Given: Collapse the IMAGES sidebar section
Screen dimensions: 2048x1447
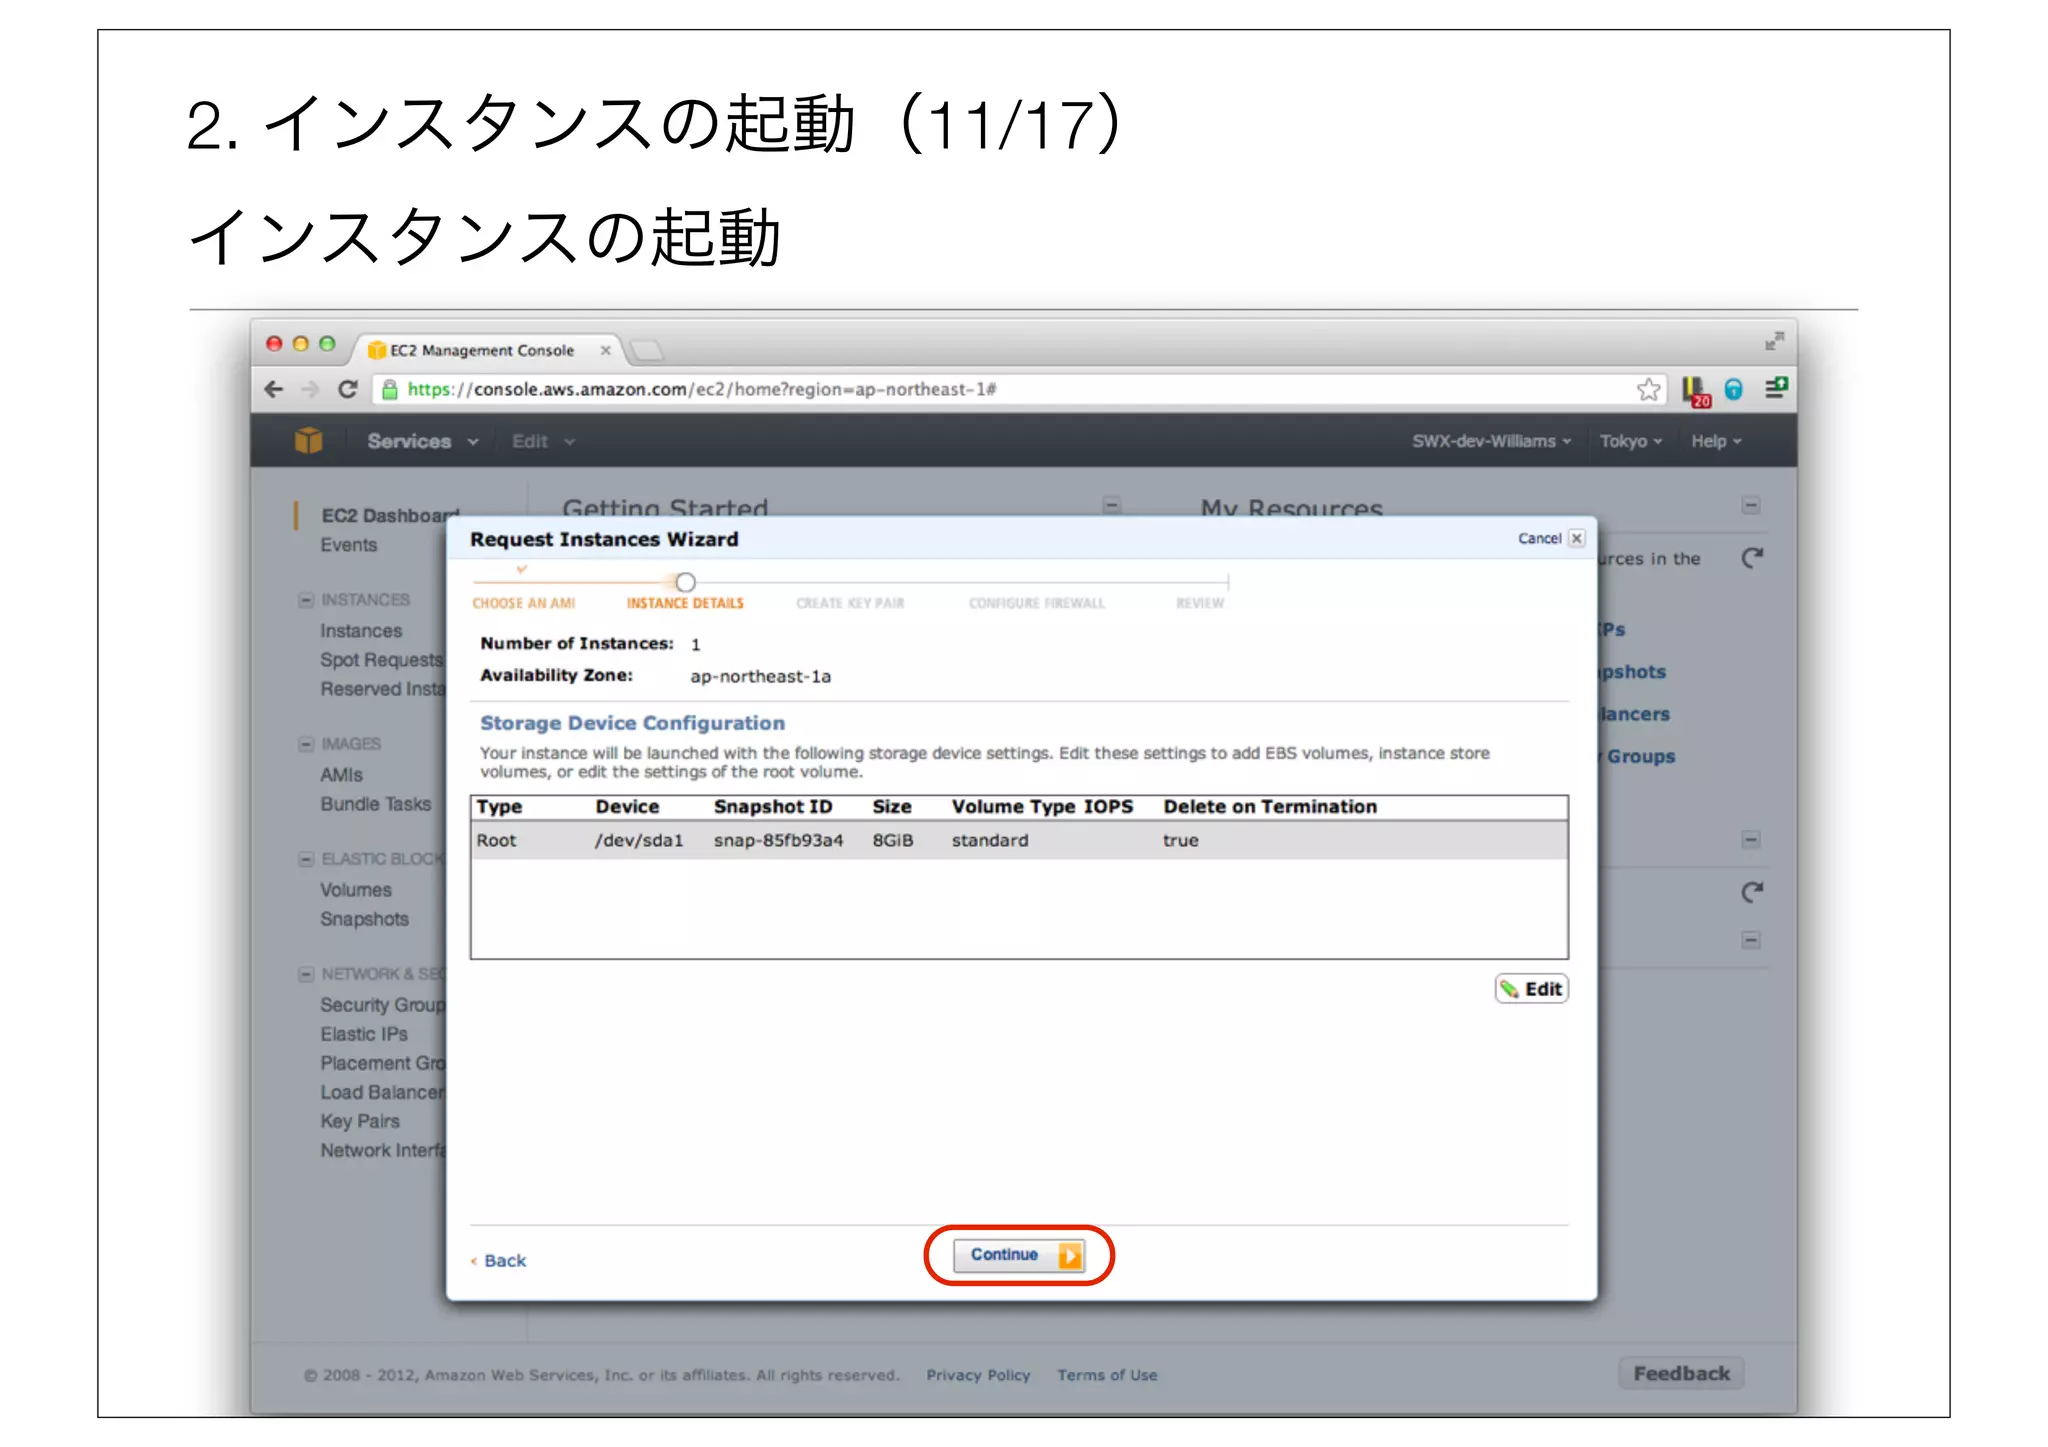Looking at the screenshot, I should (306, 744).
